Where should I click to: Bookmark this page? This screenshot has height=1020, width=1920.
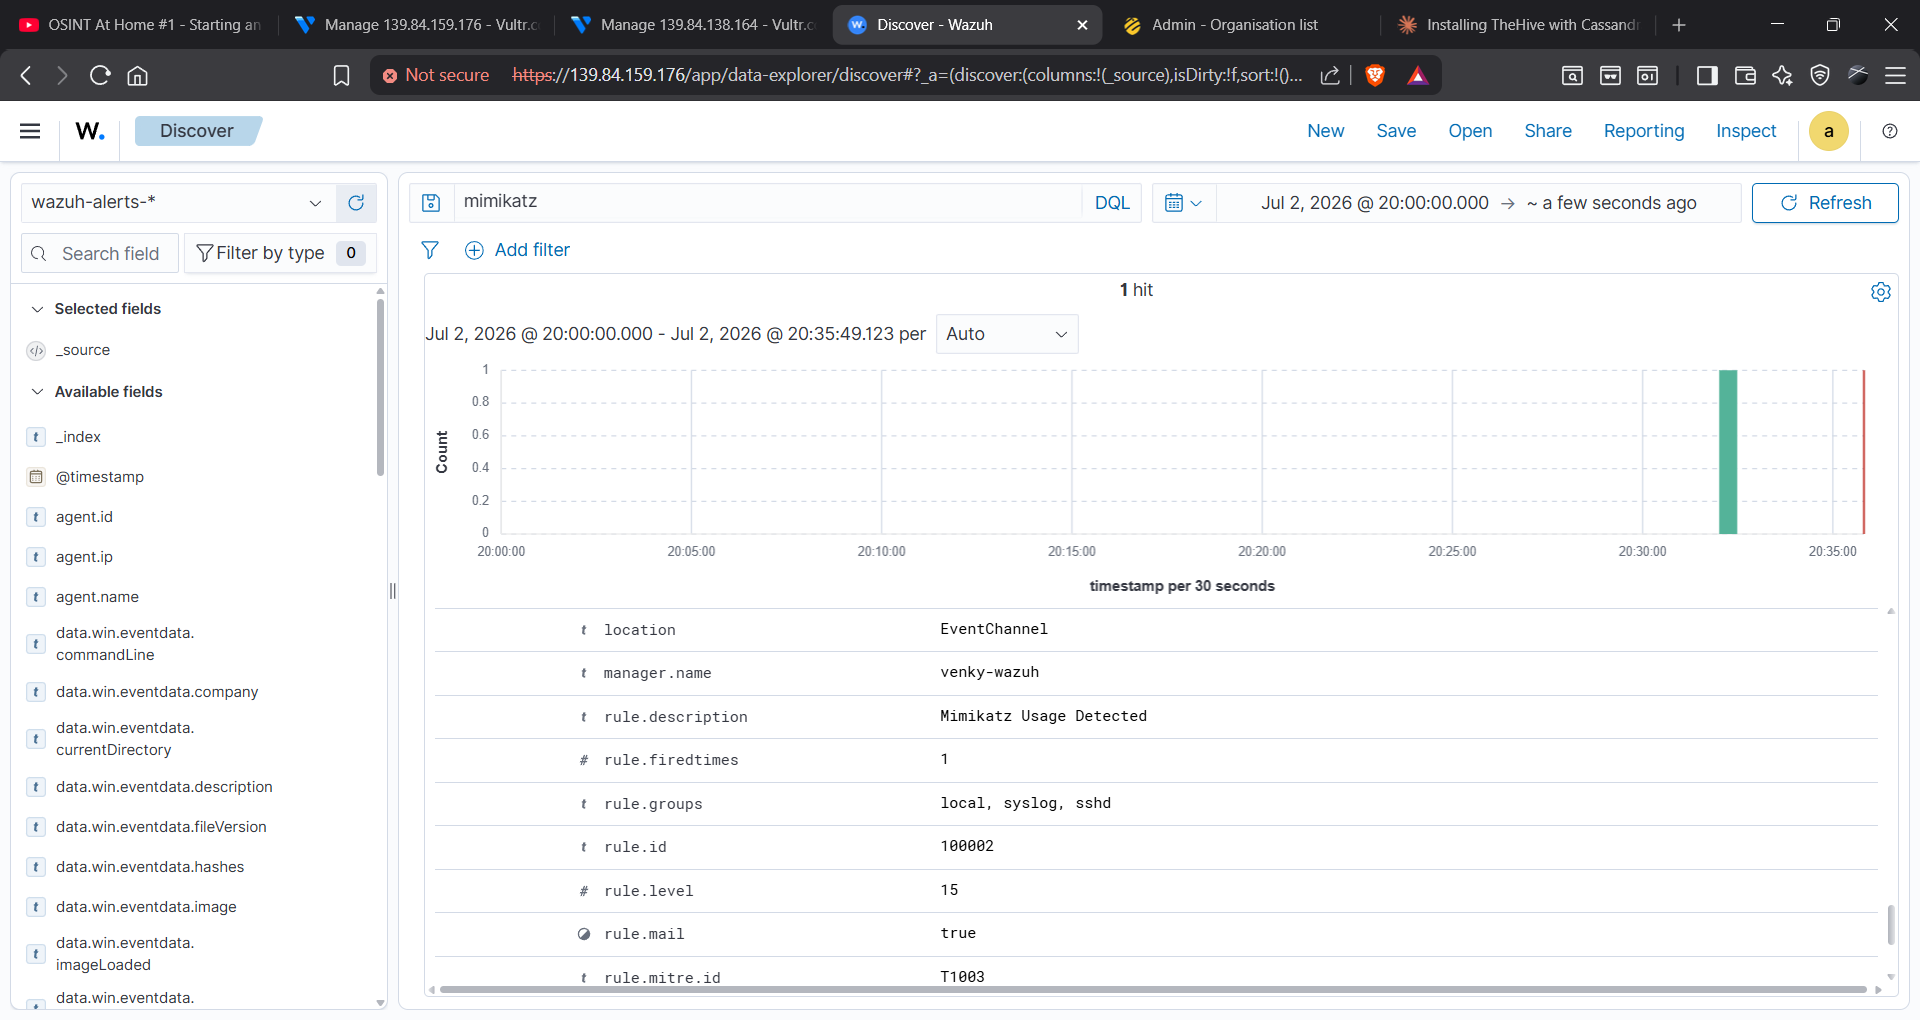pyautogui.click(x=341, y=75)
